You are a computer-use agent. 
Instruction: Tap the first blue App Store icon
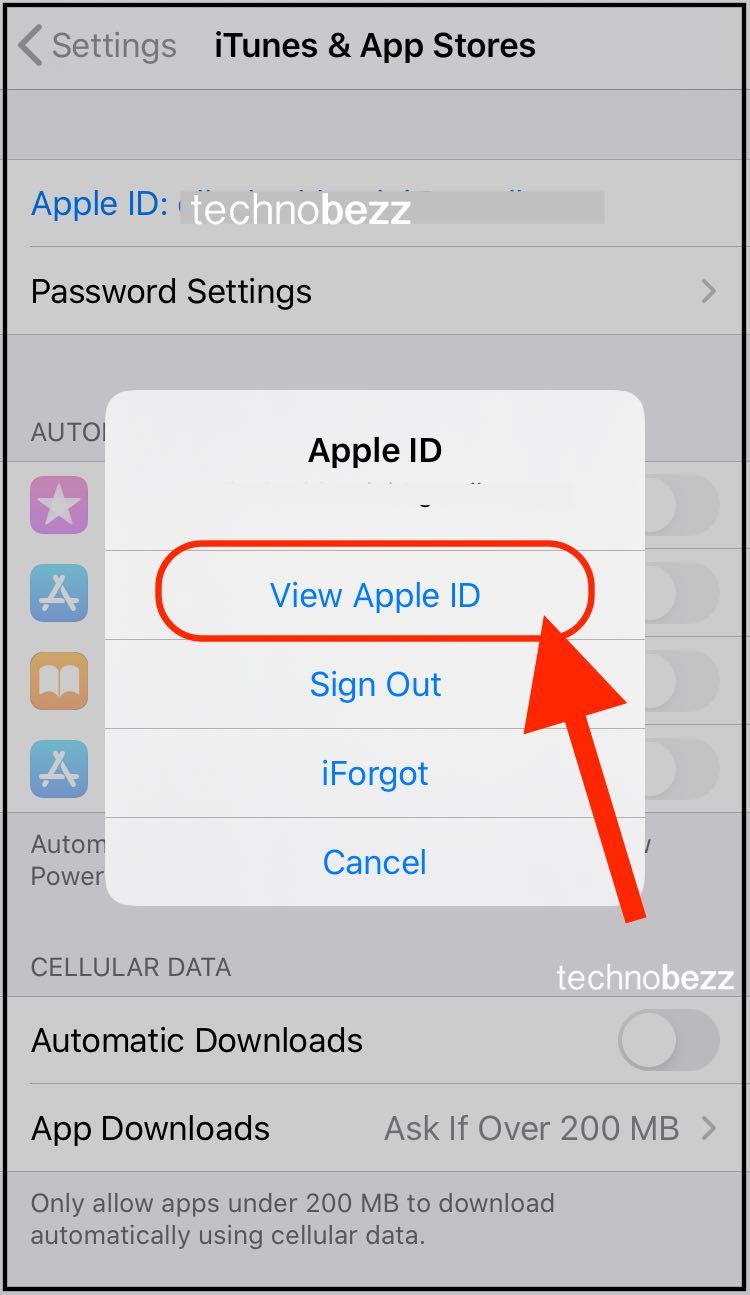pyautogui.click(x=59, y=593)
